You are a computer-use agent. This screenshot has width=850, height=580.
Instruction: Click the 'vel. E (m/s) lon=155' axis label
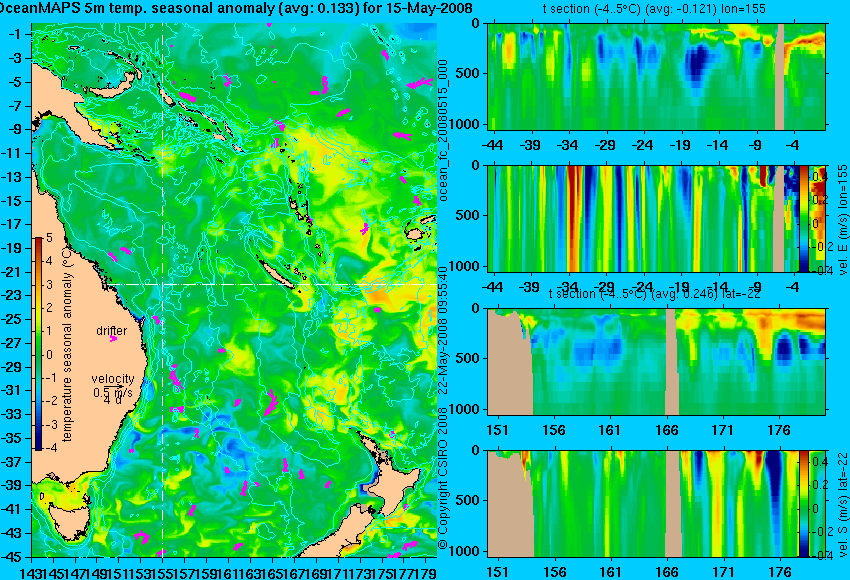click(842, 220)
